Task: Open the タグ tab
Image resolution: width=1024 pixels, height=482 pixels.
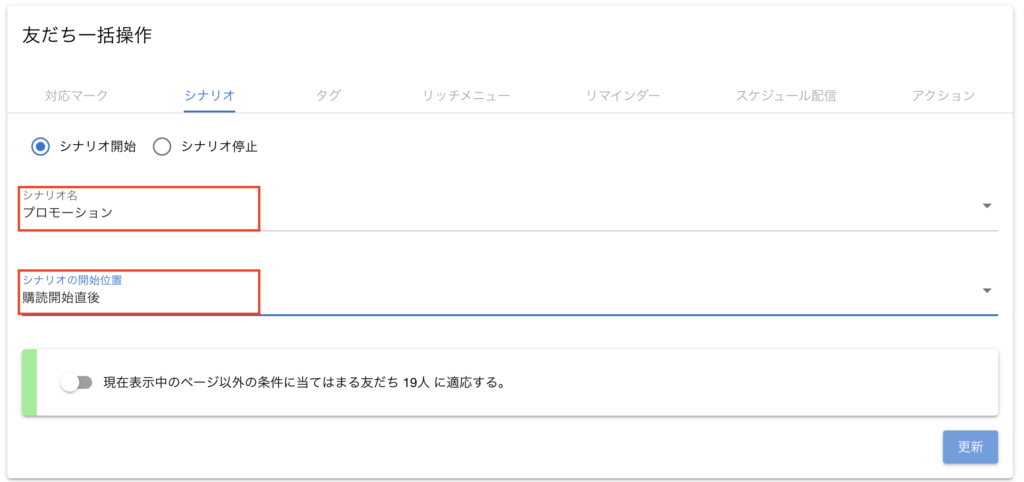Action: pyautogui.click(x=328, y=96)
